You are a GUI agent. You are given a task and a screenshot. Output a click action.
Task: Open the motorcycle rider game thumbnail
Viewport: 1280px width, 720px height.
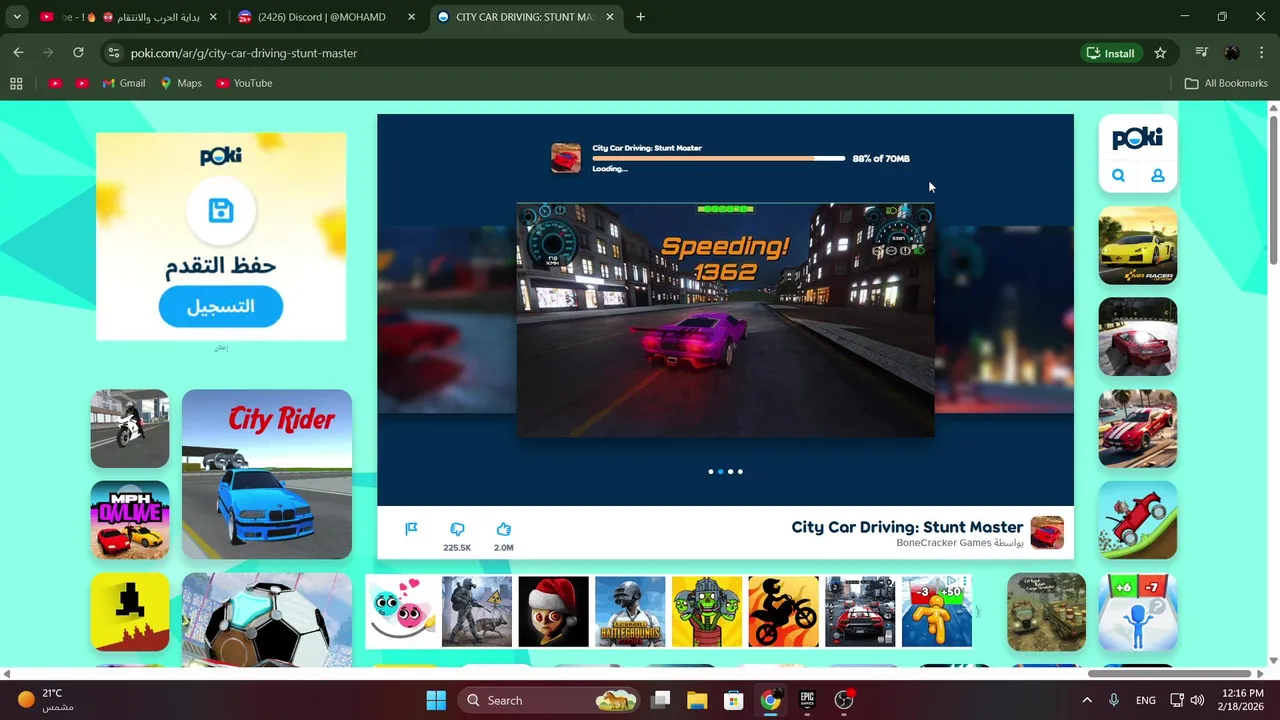point(130,429)
